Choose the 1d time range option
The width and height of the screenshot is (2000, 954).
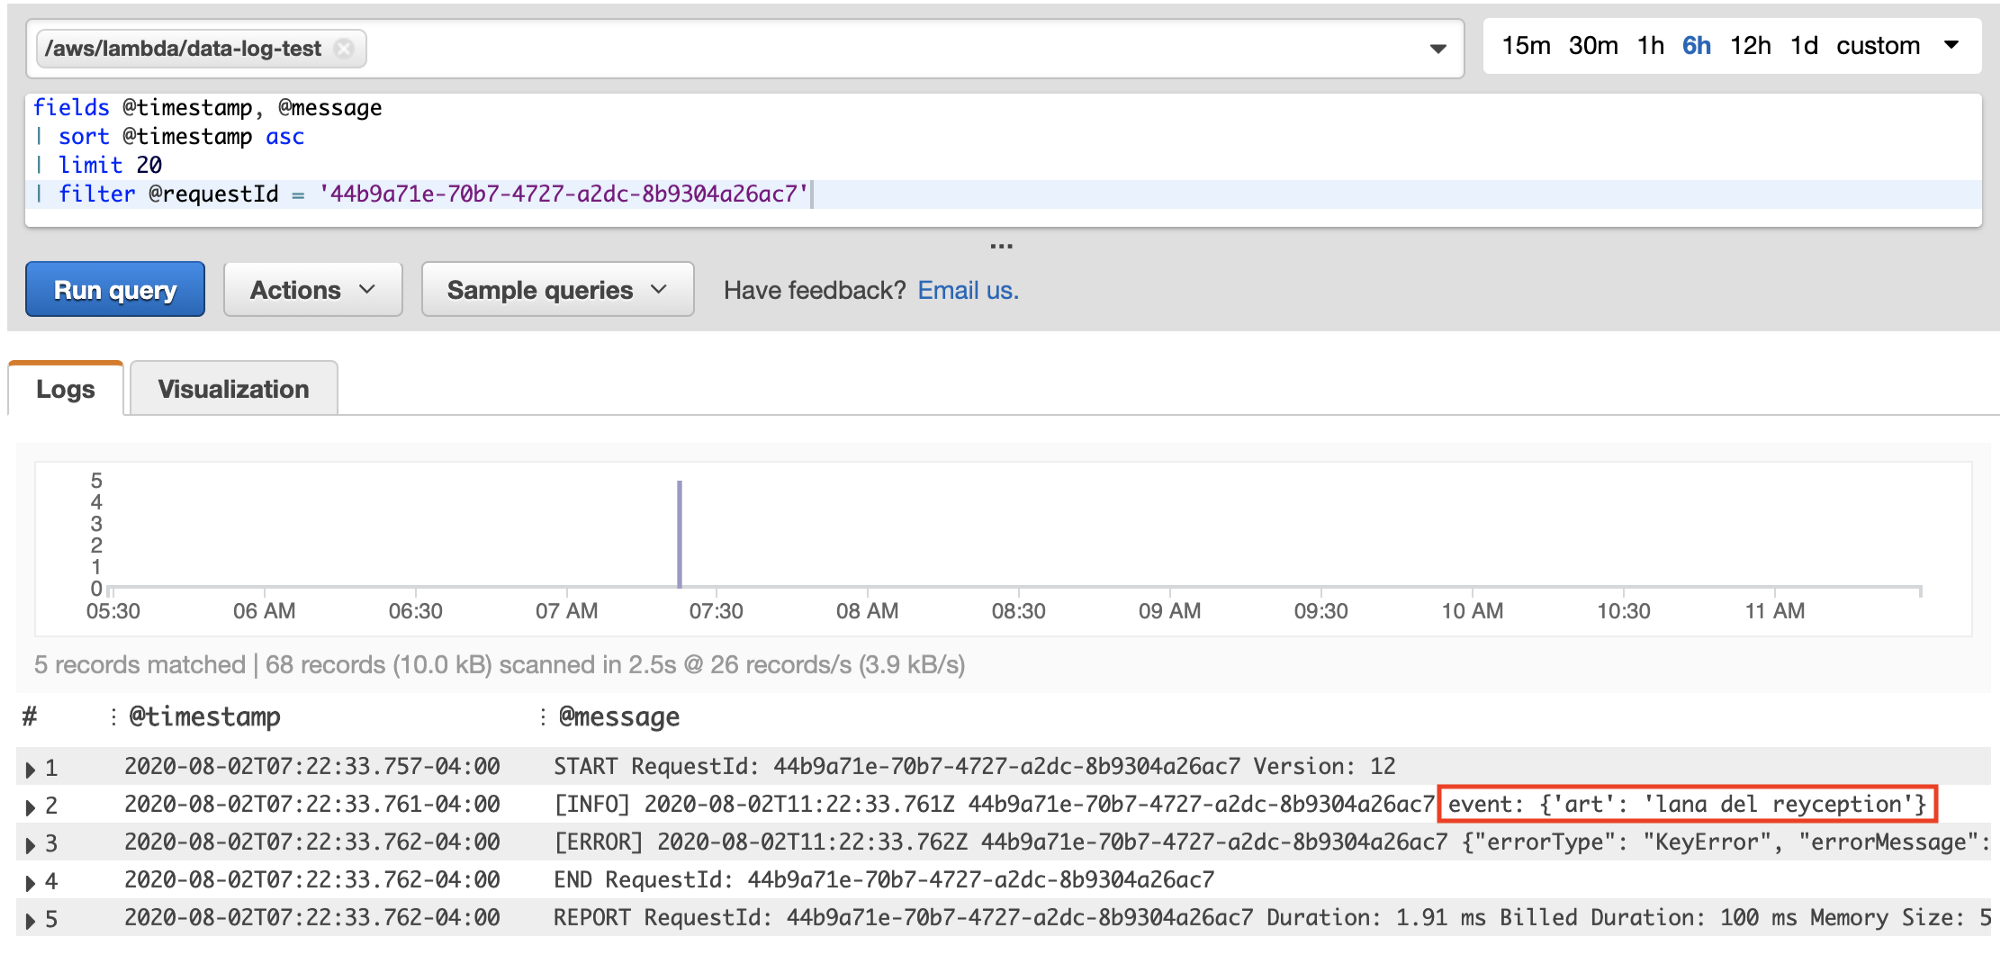coord(1803,46)
